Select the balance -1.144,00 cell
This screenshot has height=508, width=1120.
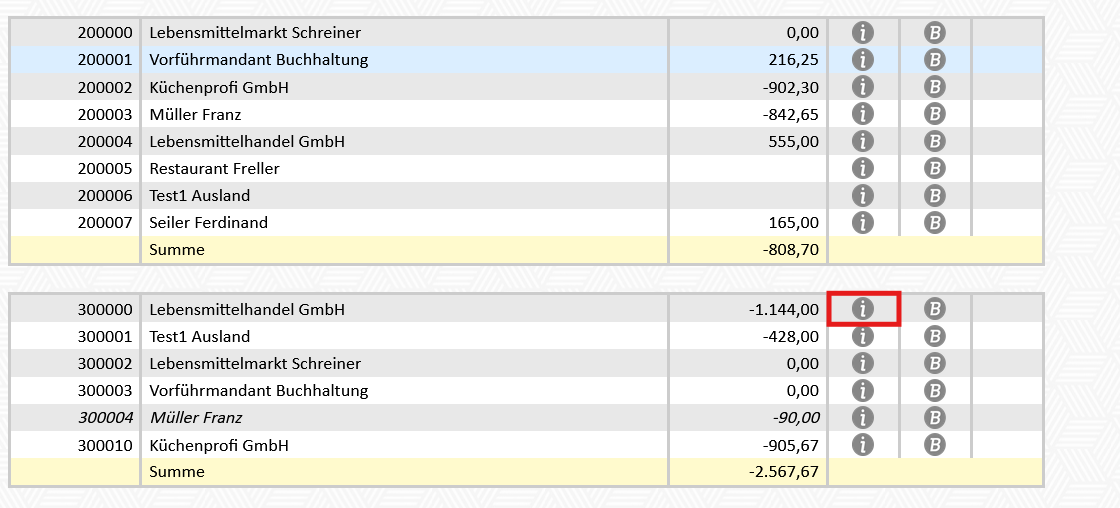pyautogui.click(x=784, y=309)
